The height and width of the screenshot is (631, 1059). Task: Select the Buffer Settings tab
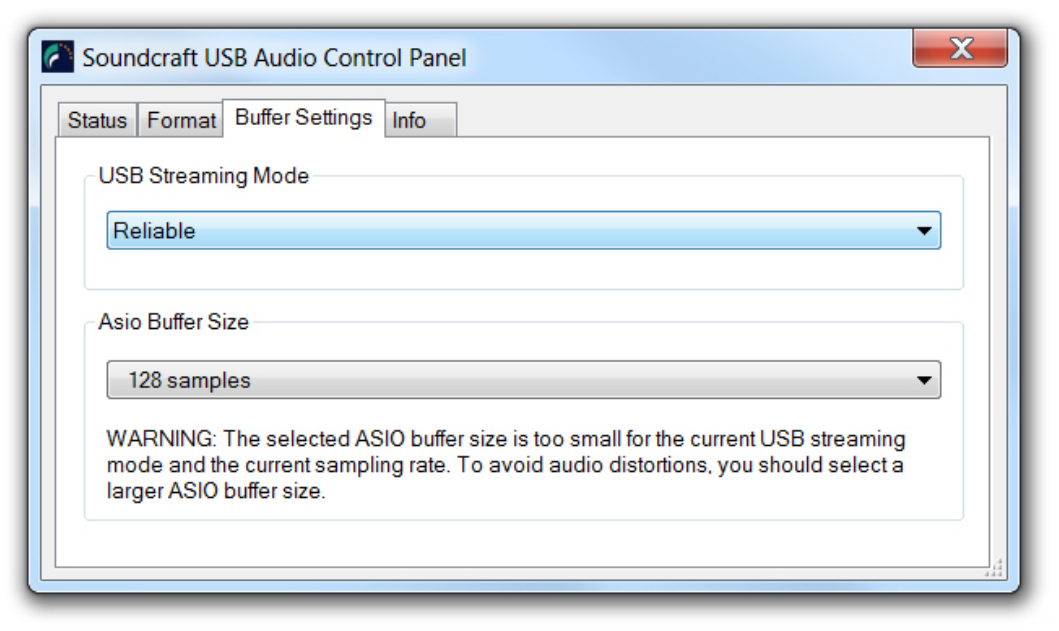click(303, 118)
